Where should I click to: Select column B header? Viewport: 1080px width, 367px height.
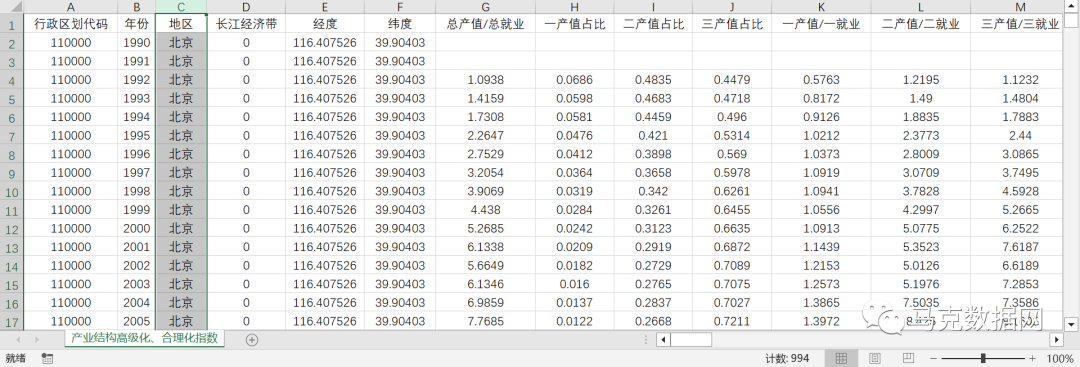(136, 7)
